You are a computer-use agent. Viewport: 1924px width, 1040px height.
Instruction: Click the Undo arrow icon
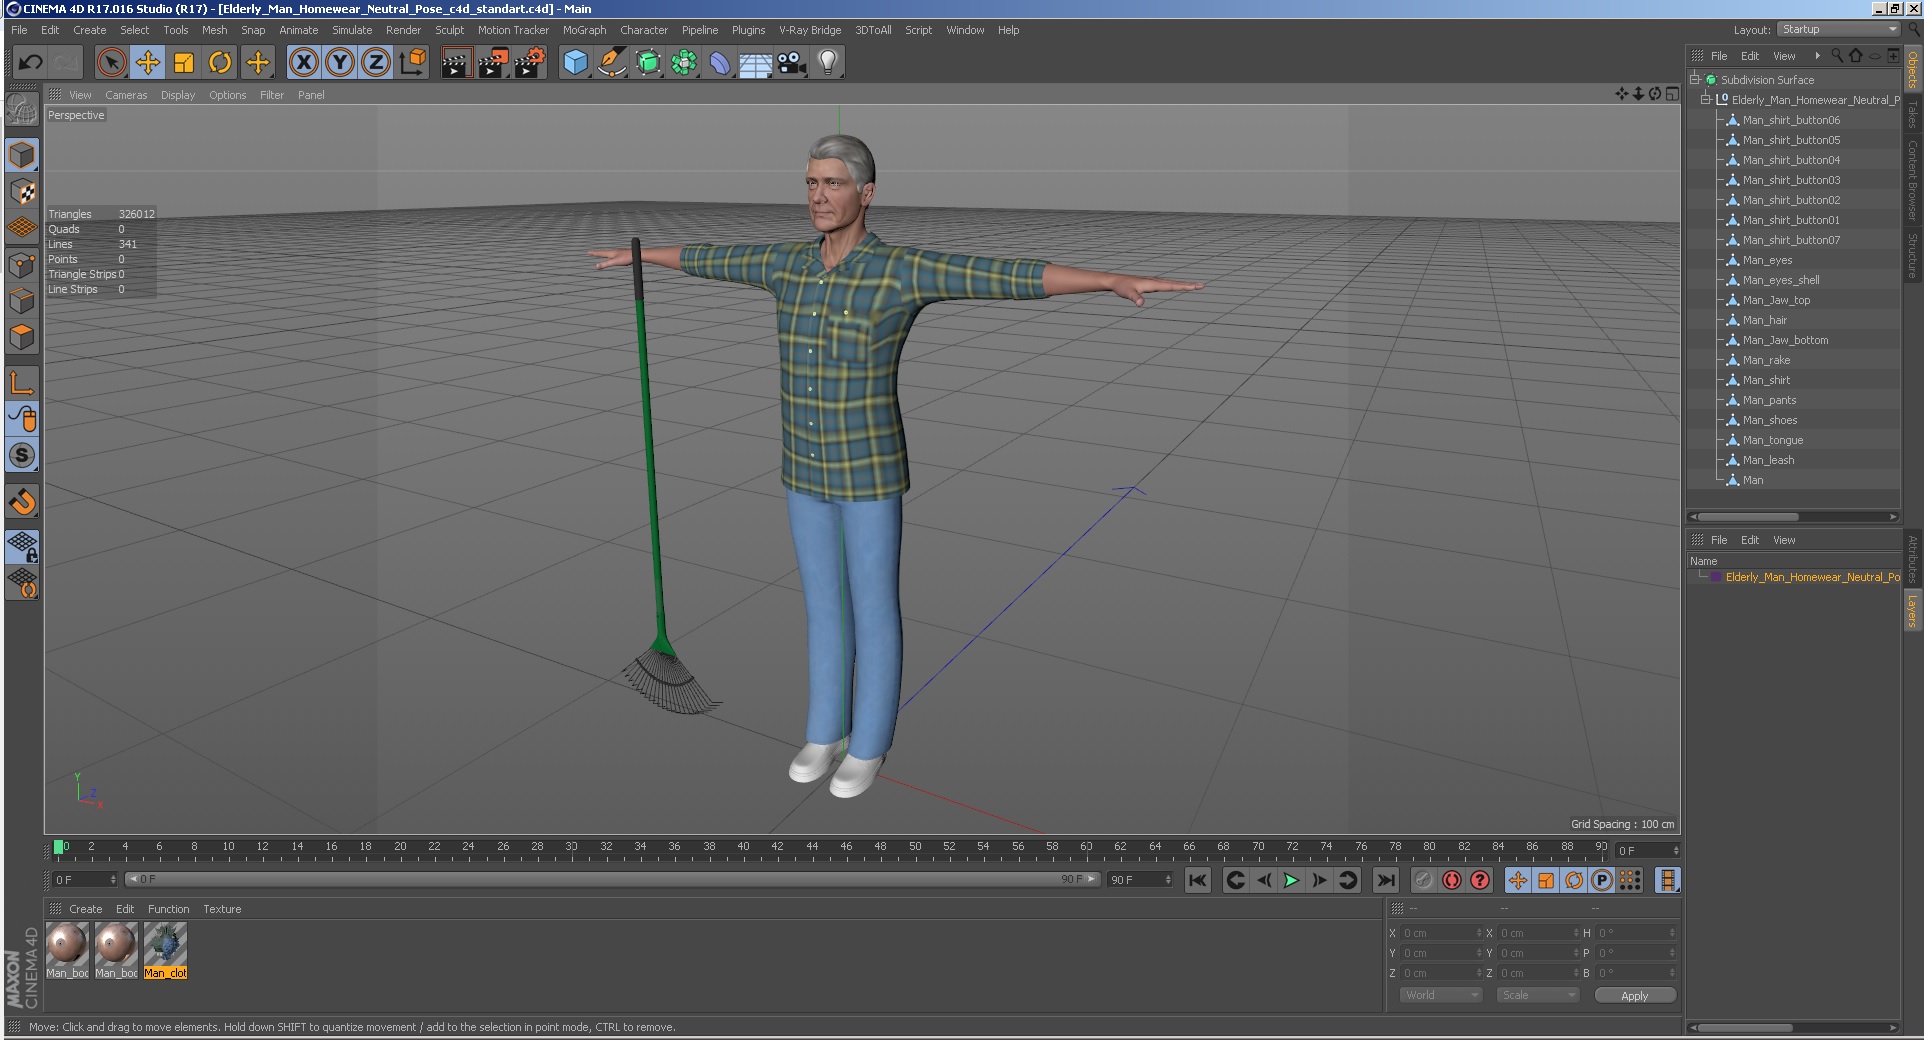click(x=31, y=63)
